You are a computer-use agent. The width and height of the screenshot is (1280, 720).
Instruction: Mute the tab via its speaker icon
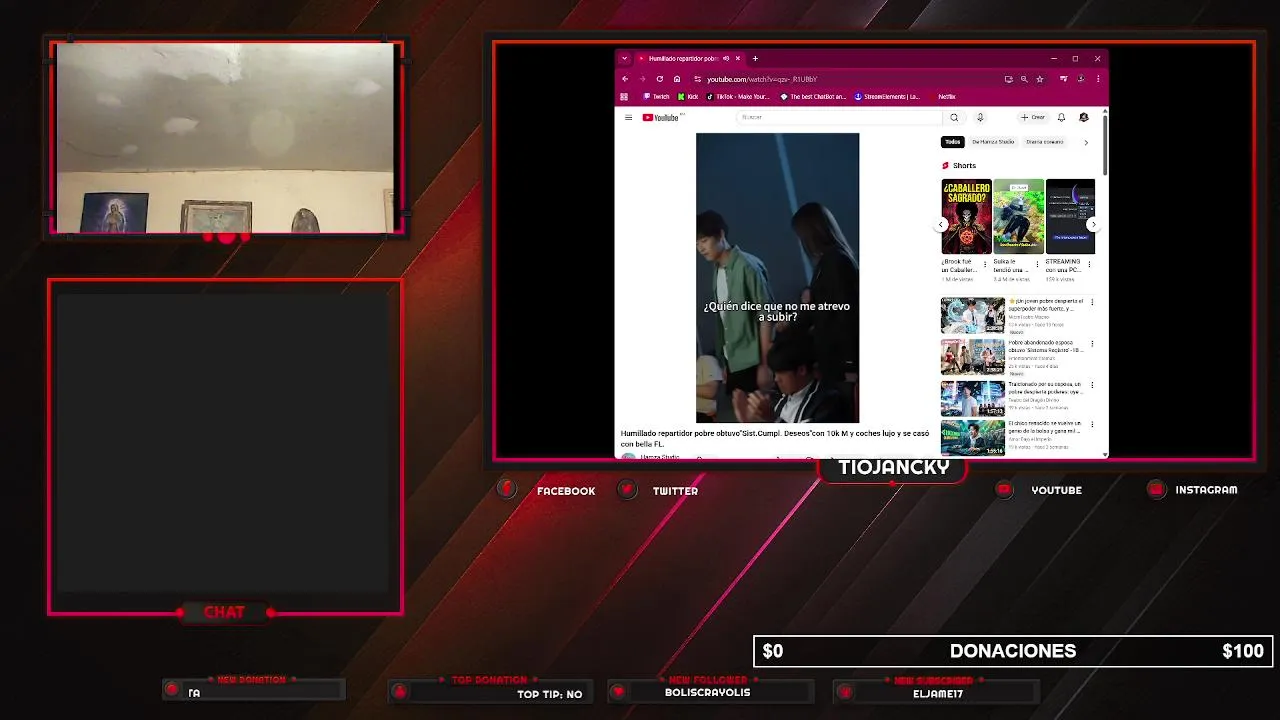(x=726, y=59)
